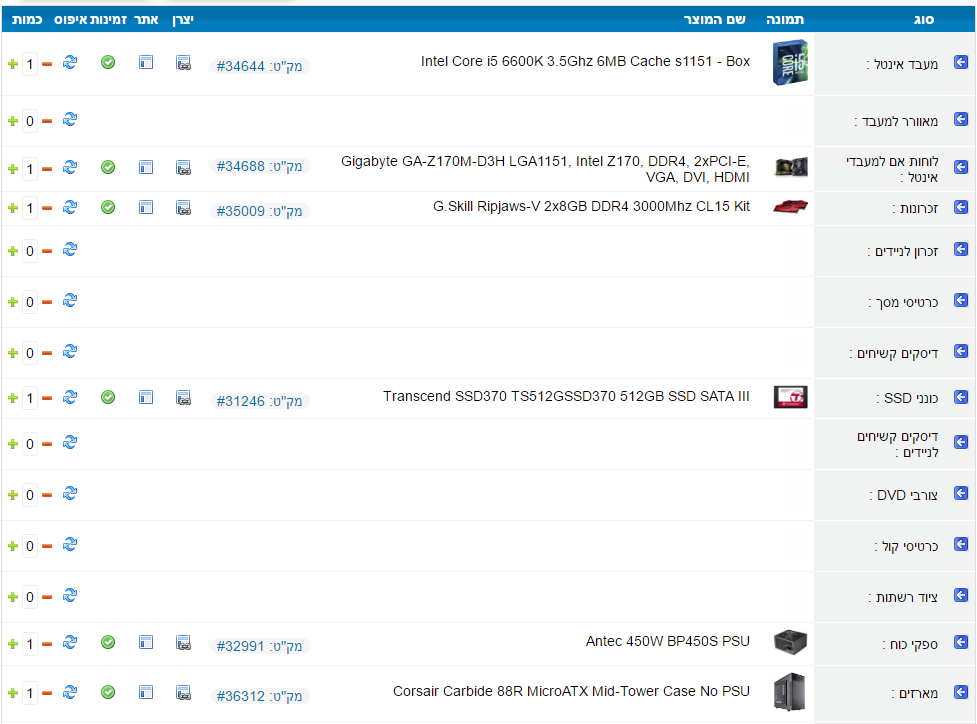
Task: Edit quantity field for Transcend SSD370
Action: pyautogui.click(x=29, y=398)
